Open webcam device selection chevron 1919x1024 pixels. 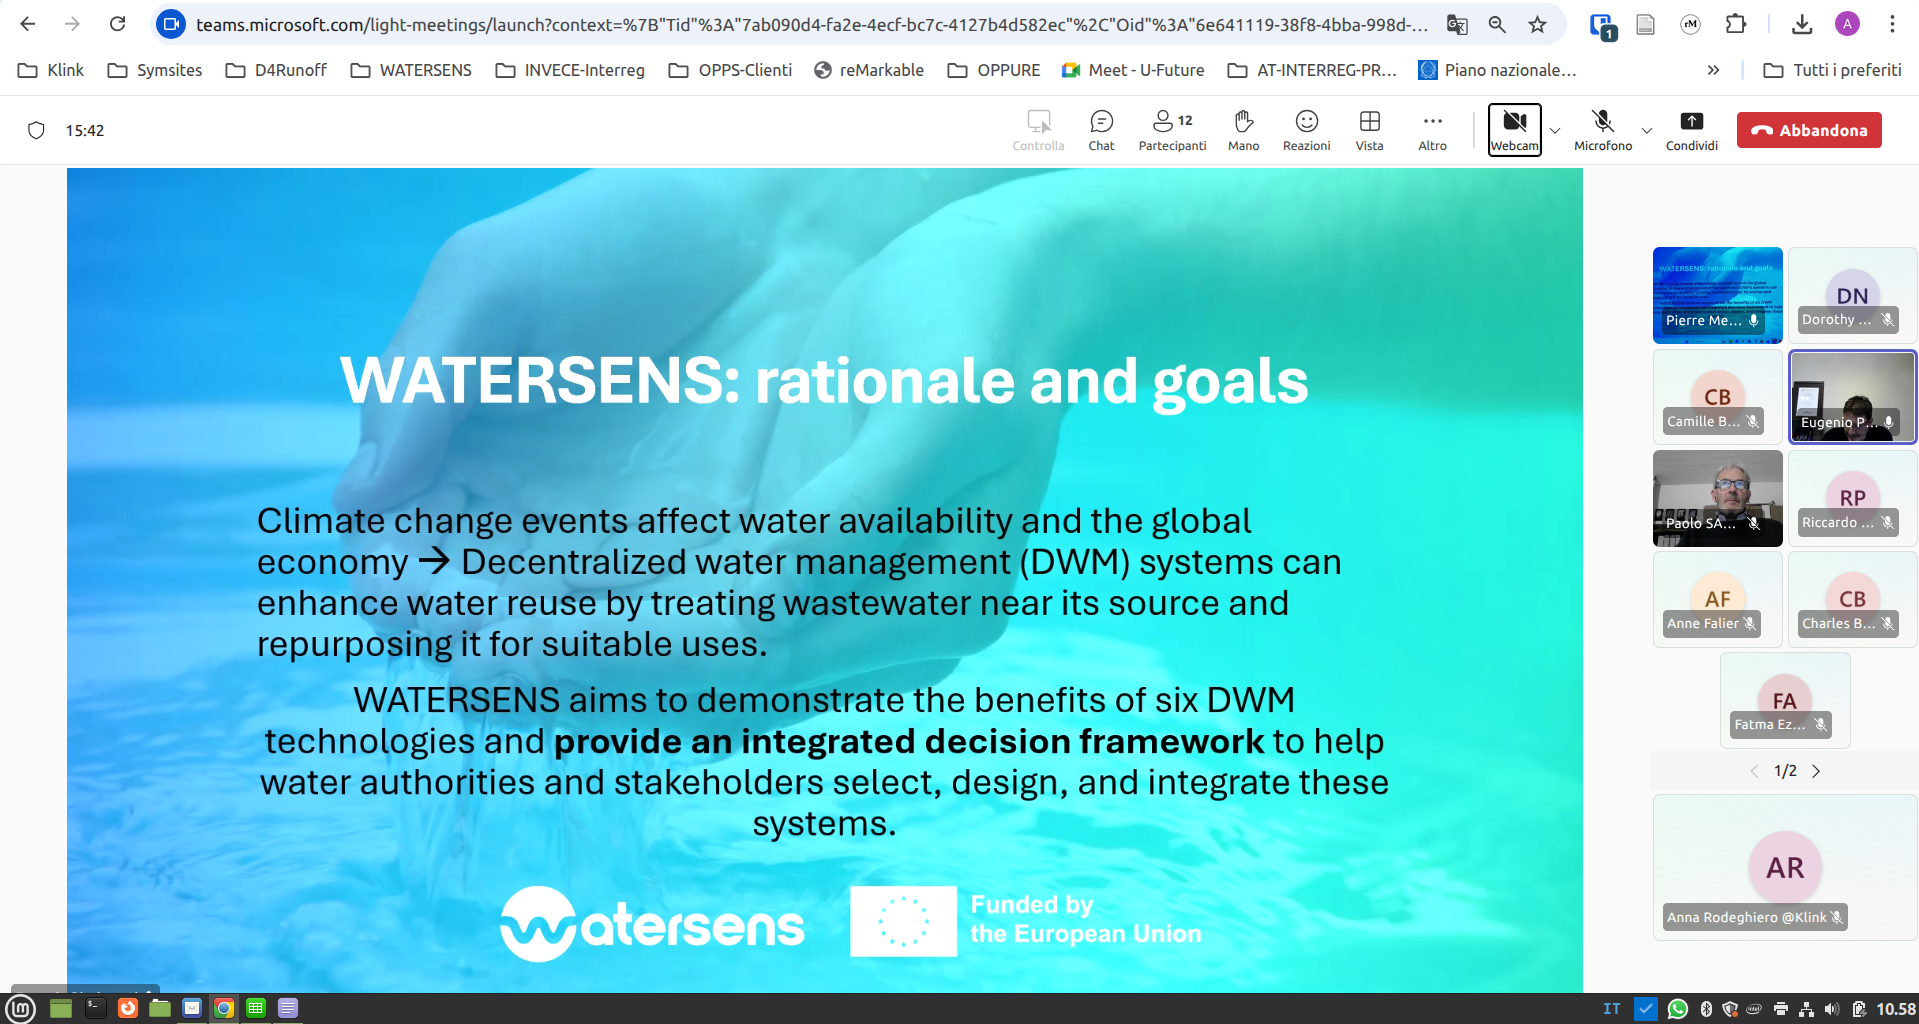coord(1555,131)
